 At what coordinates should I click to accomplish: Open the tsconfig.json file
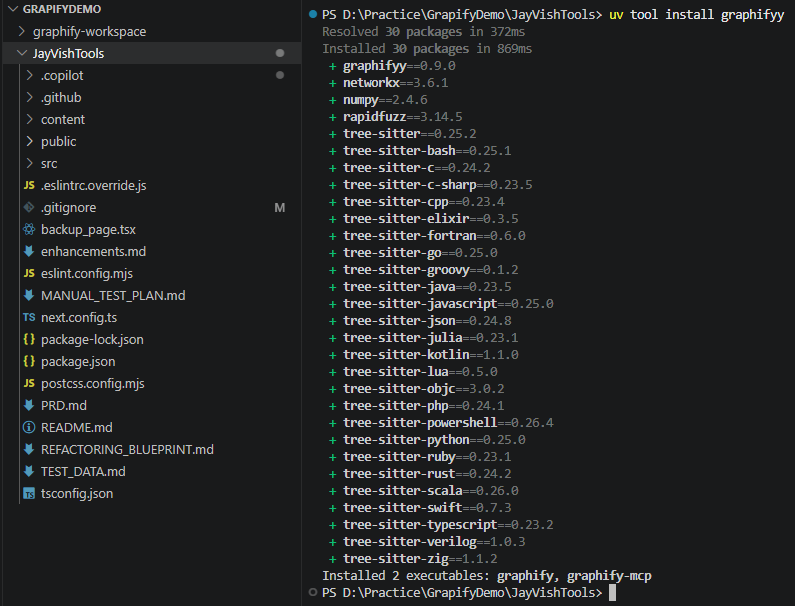pos(77,494)
